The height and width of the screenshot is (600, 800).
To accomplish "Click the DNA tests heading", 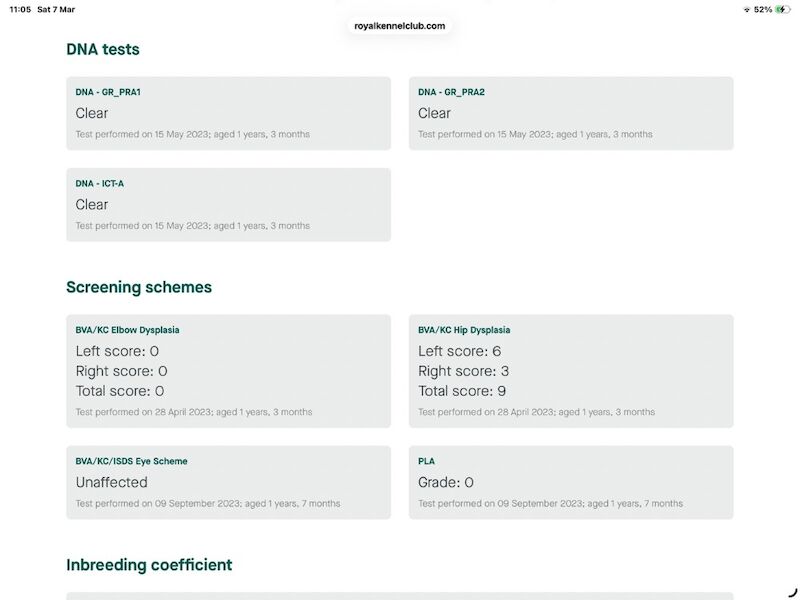I will 103,49.
